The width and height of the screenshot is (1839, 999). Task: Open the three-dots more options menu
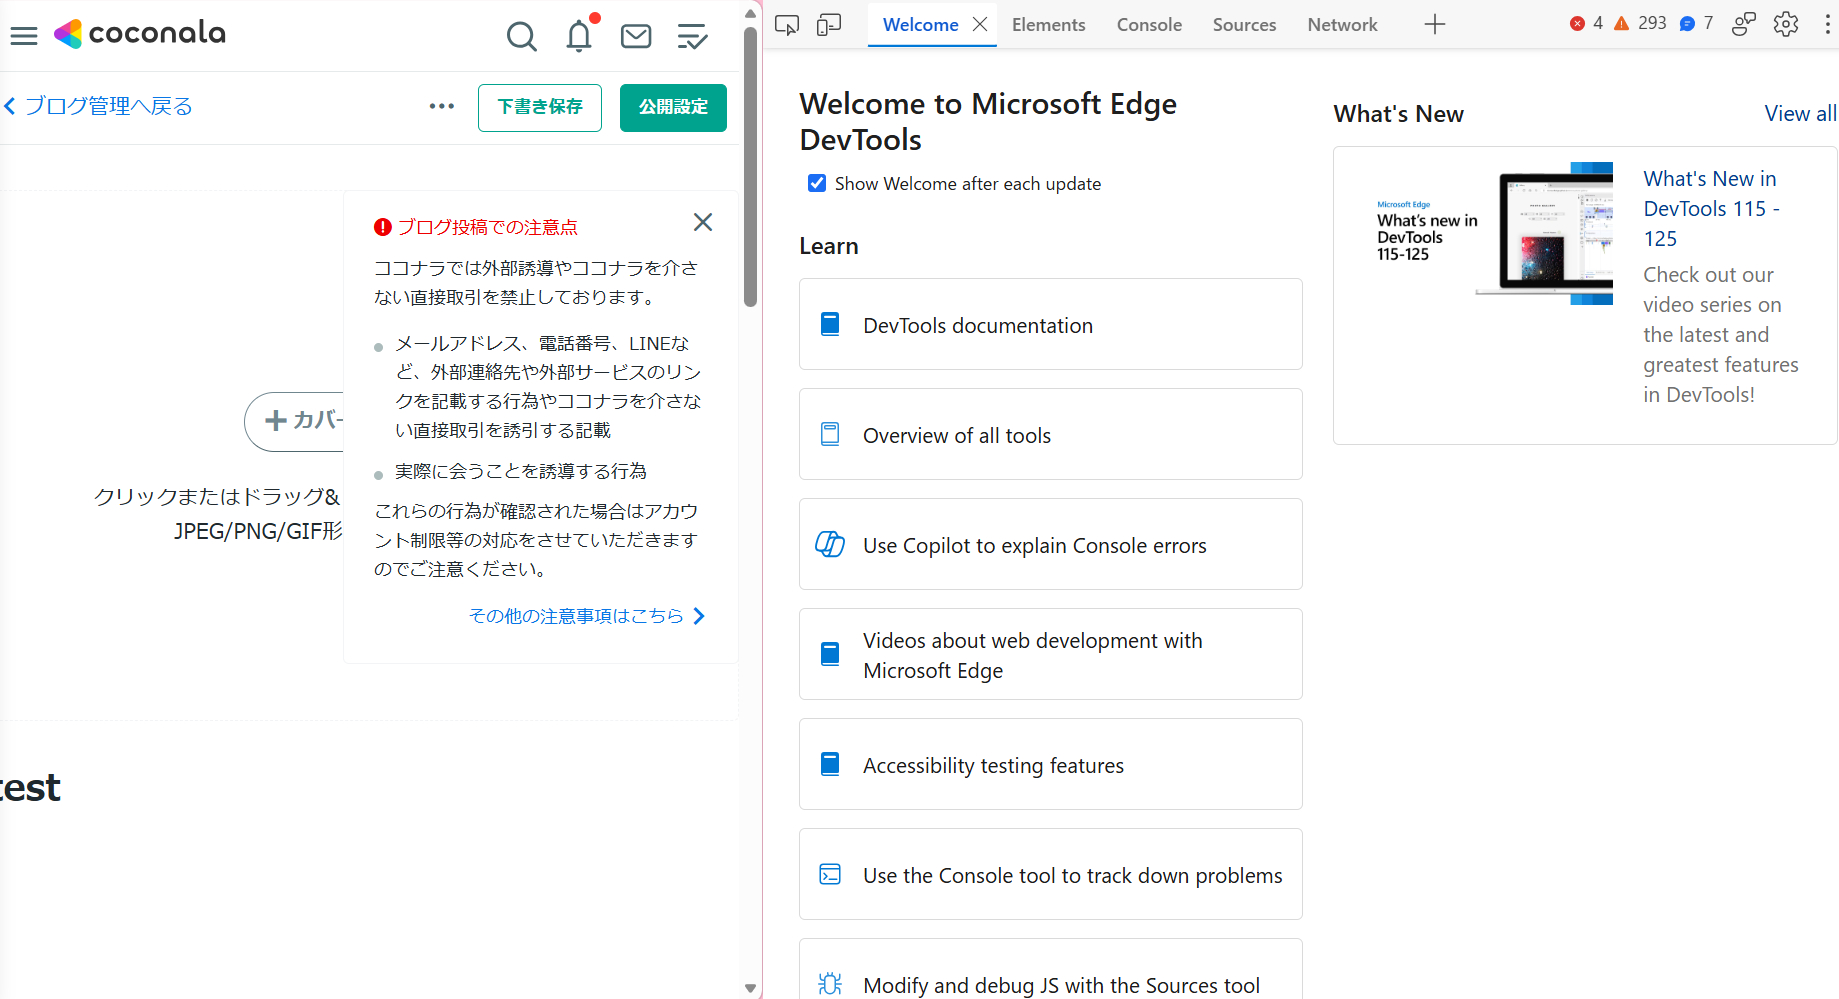click(442, 106)
